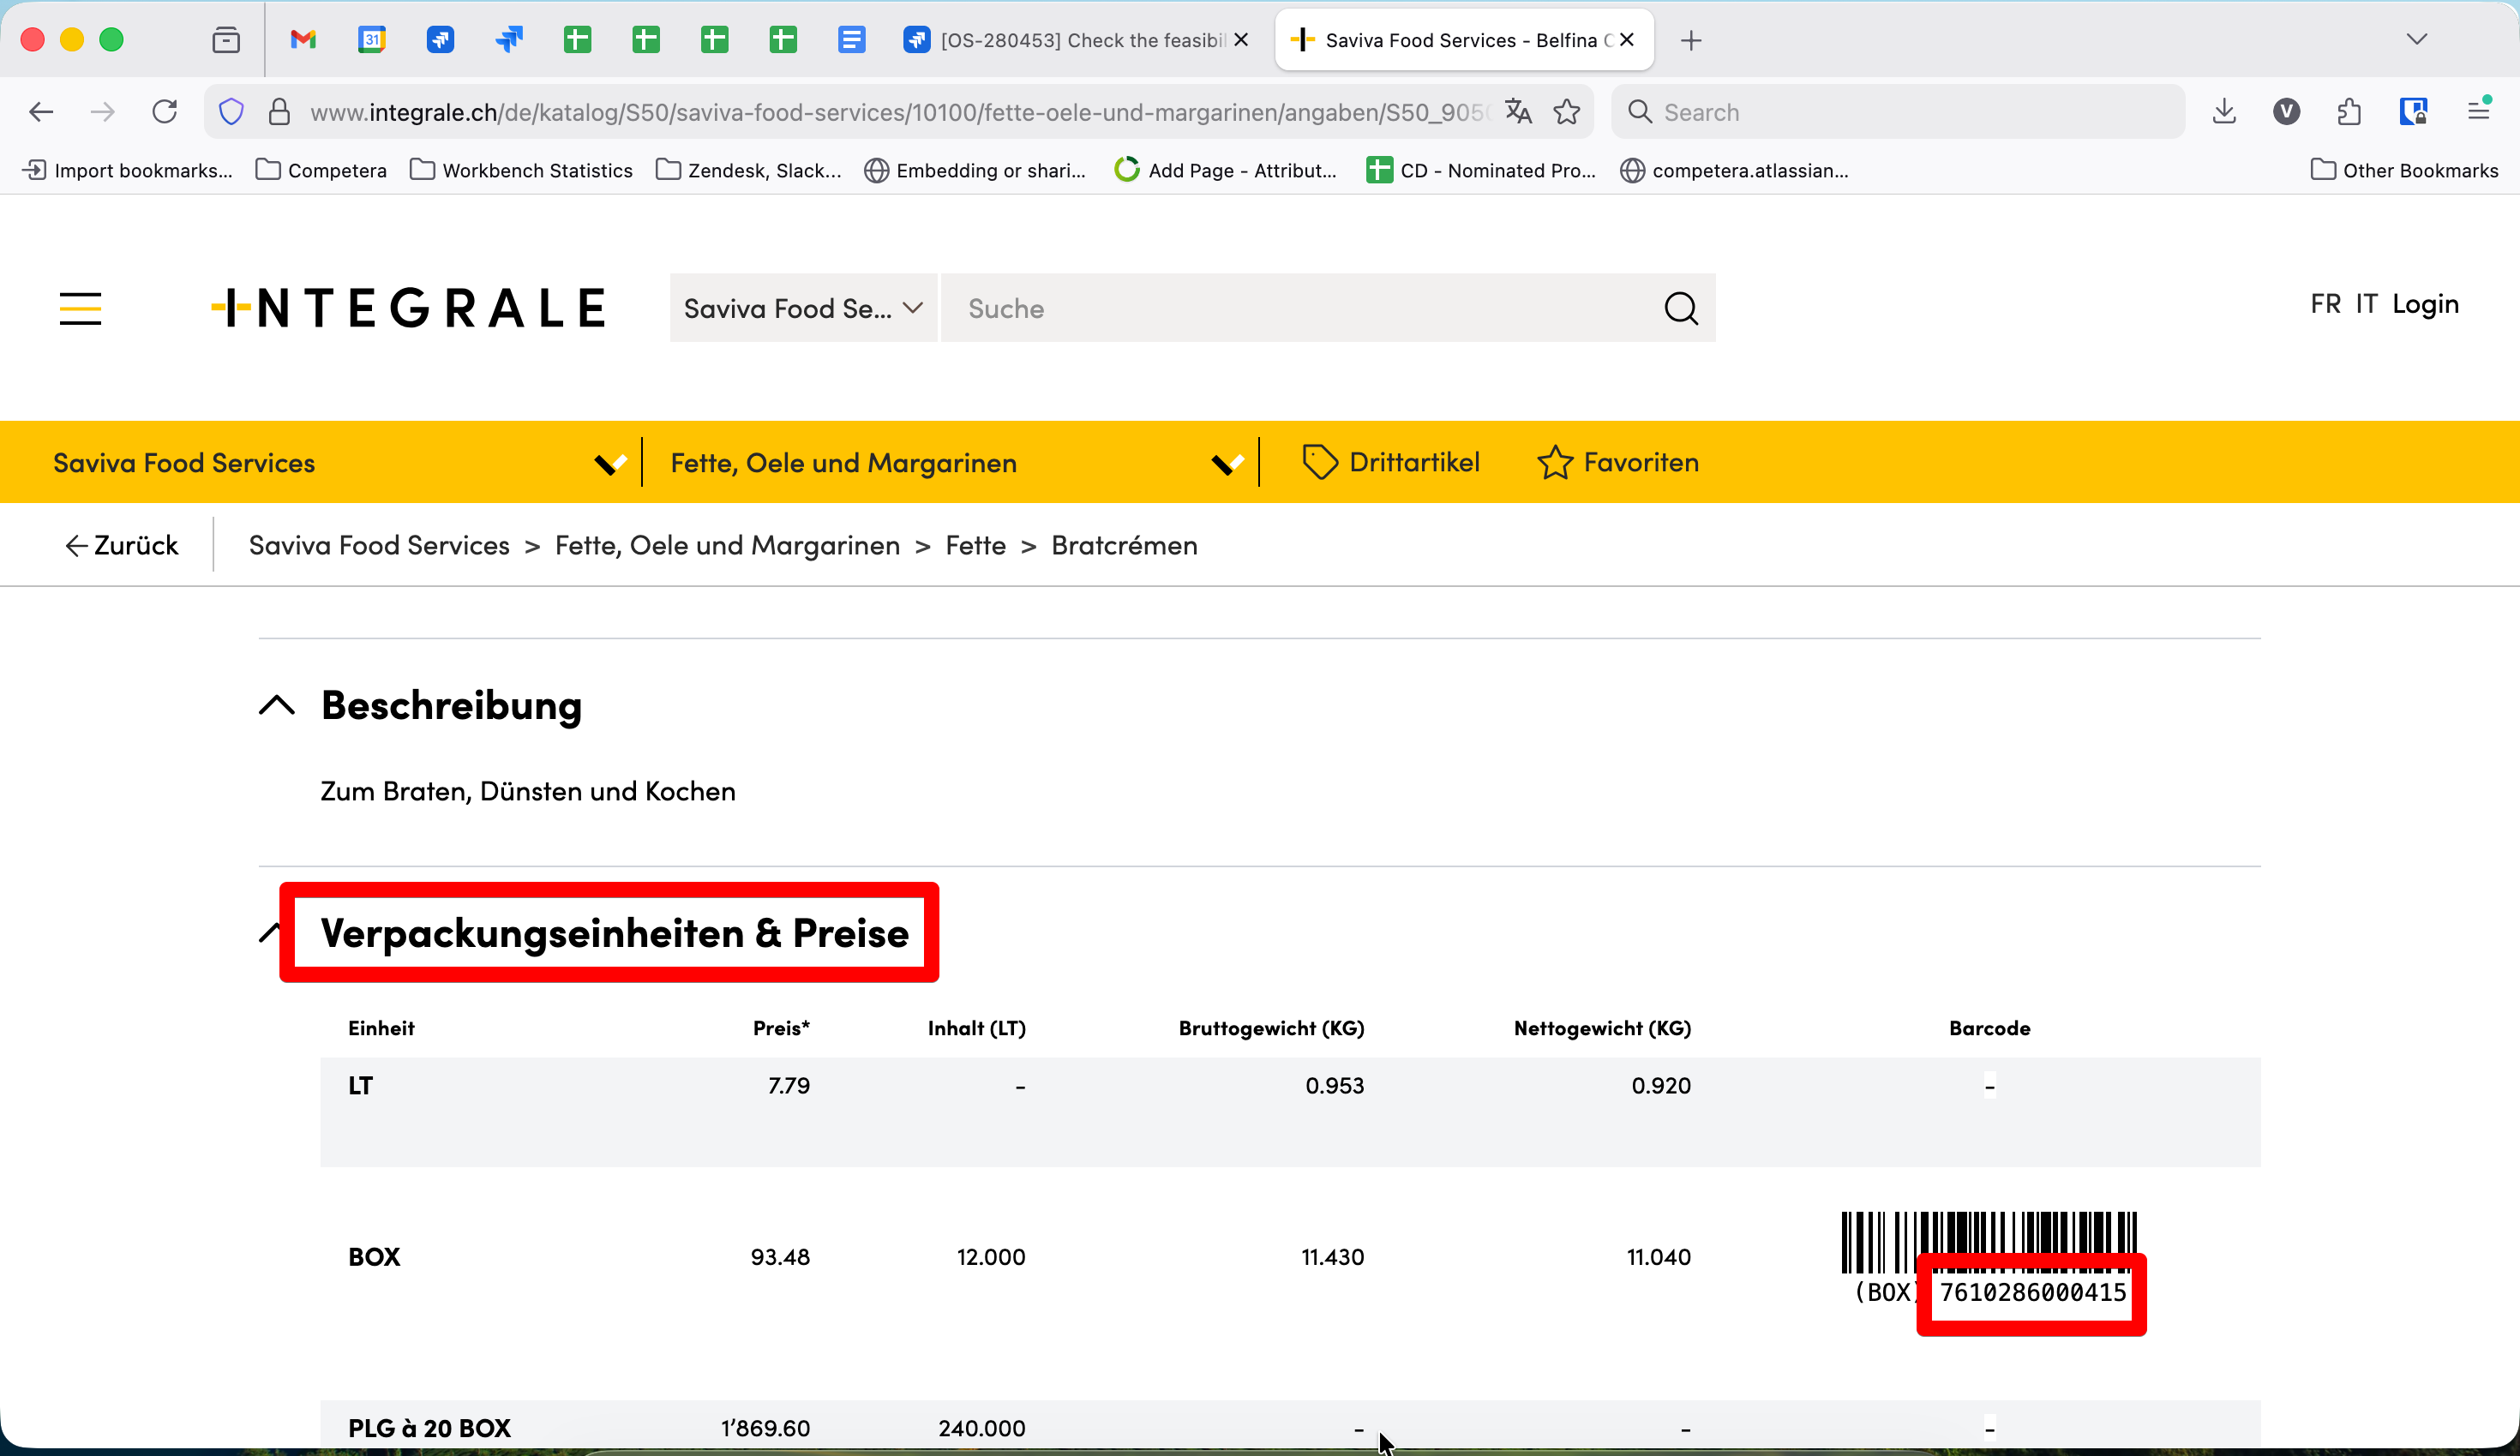Click the Zurück back link
The image size is (2520, 1456).
(x=122, y=545)
